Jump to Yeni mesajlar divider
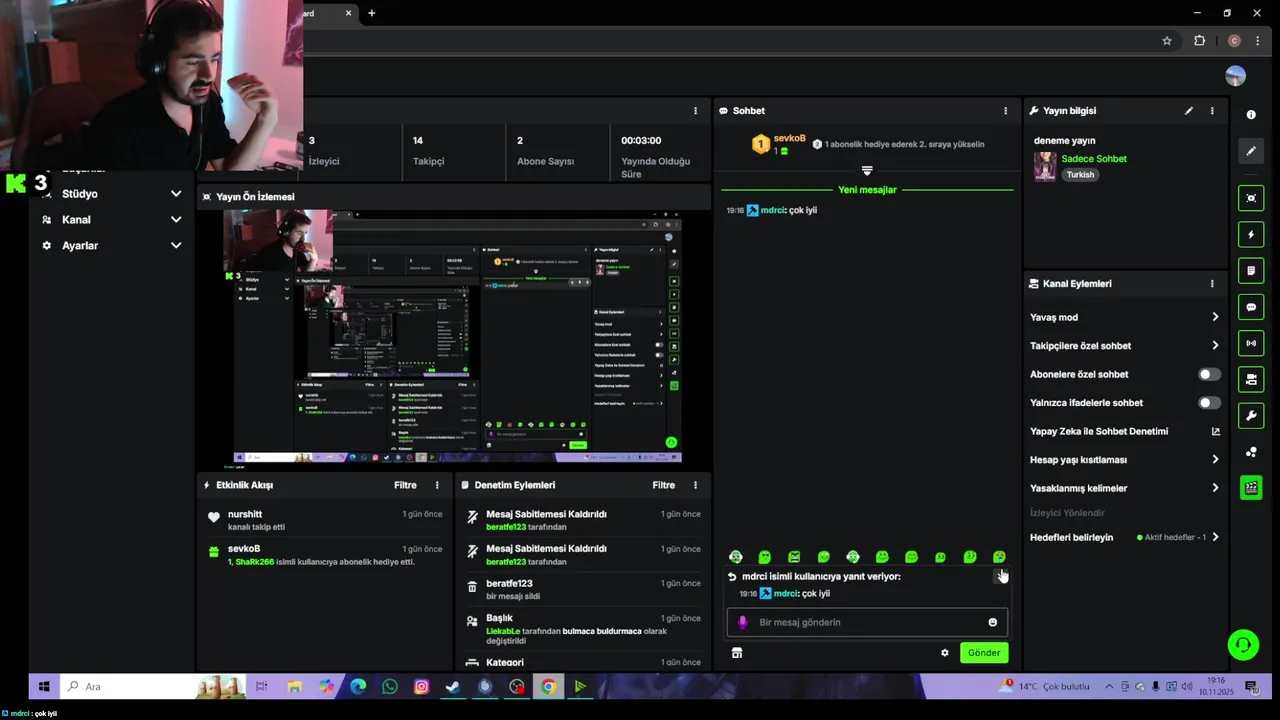 pos(867,190)
